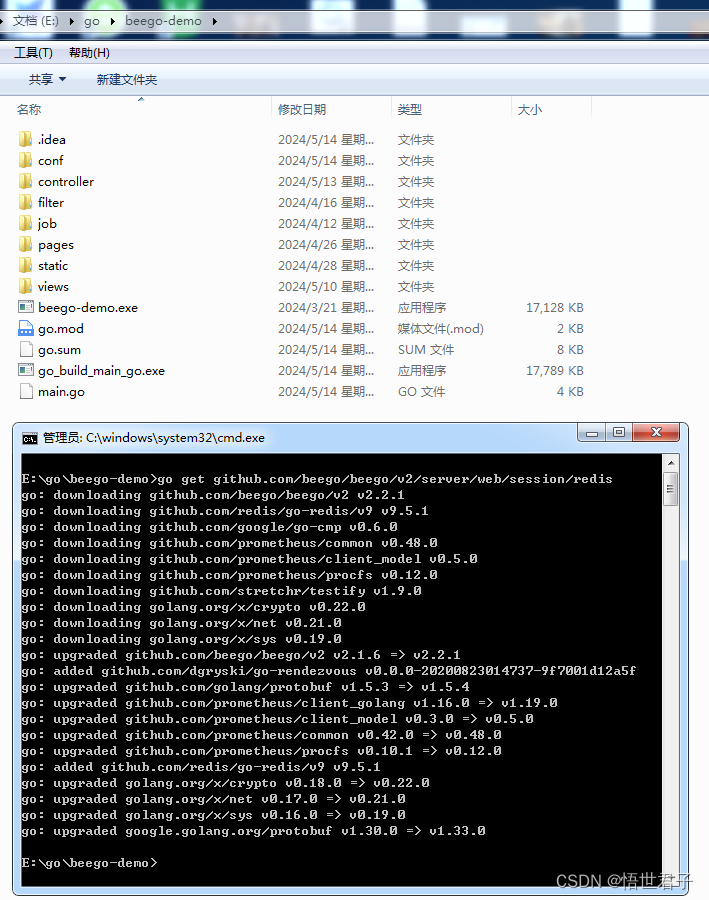Select the filter folder icon
This screenshot has width=709, height=900.
tap(25, 203)
